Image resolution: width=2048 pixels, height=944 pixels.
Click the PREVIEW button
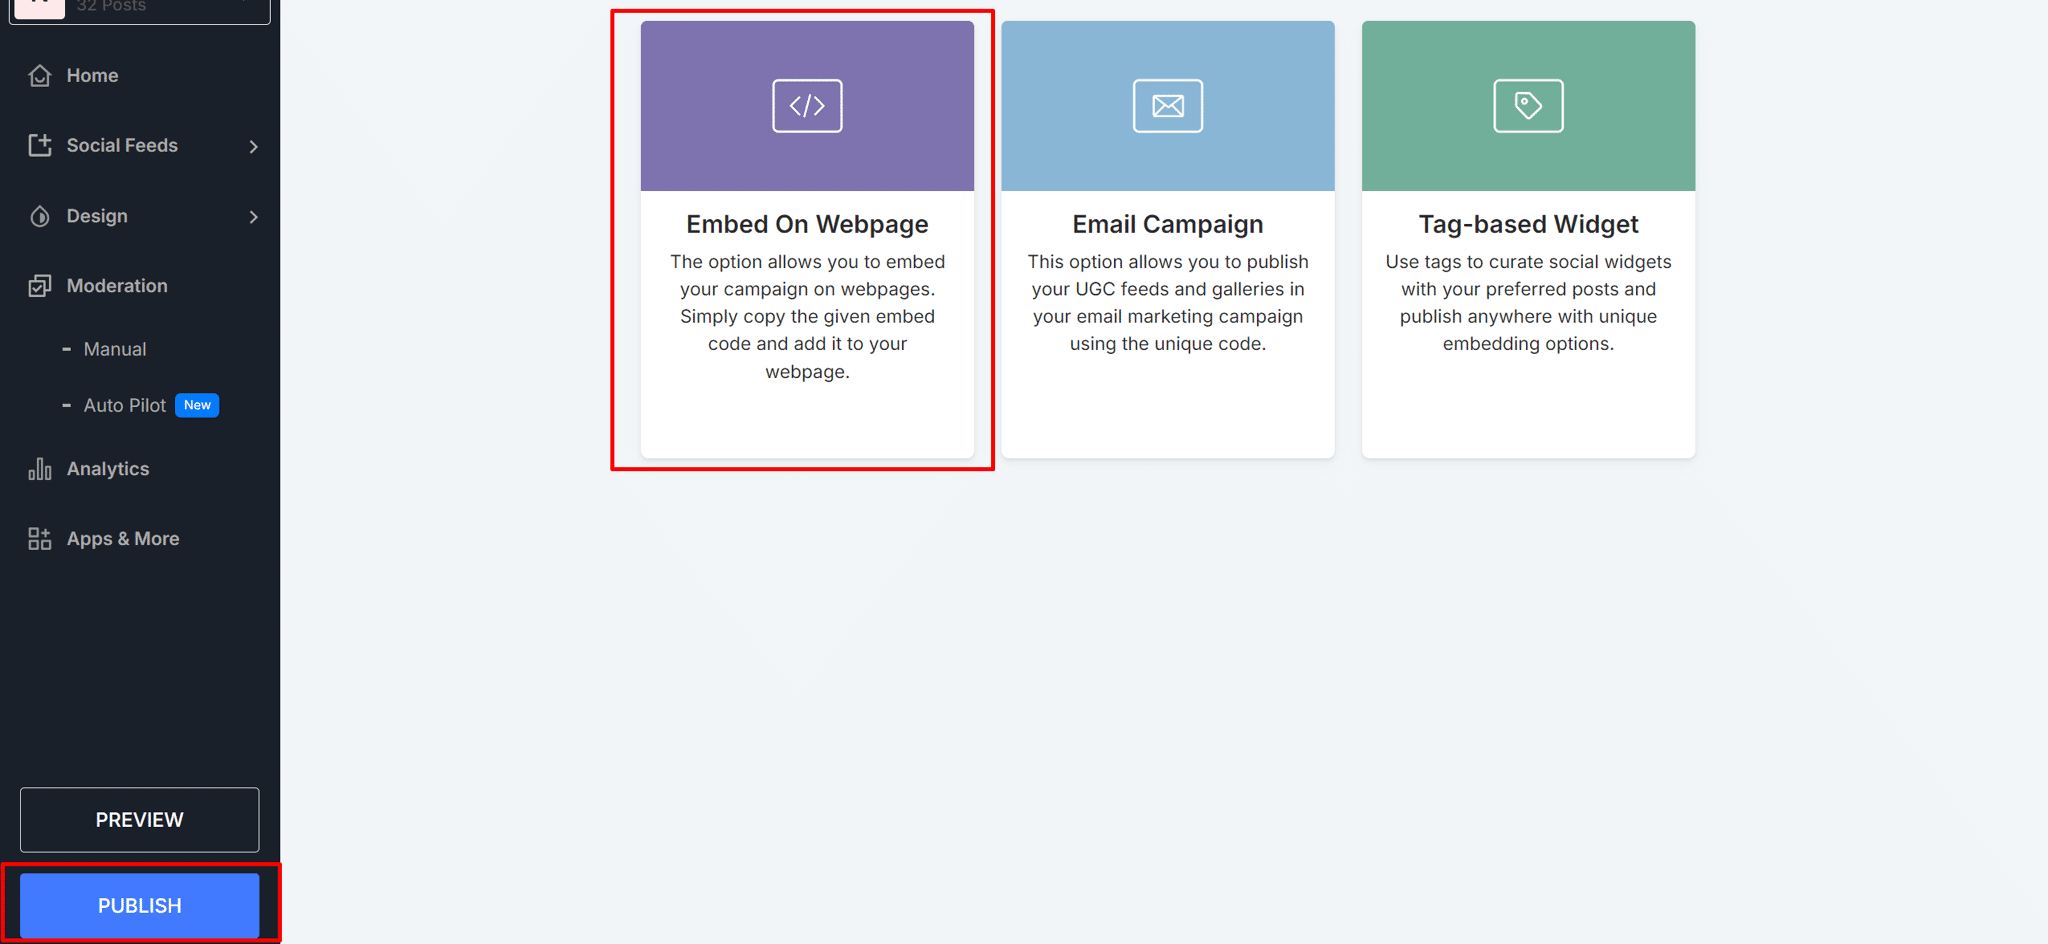tap(139, 819)
